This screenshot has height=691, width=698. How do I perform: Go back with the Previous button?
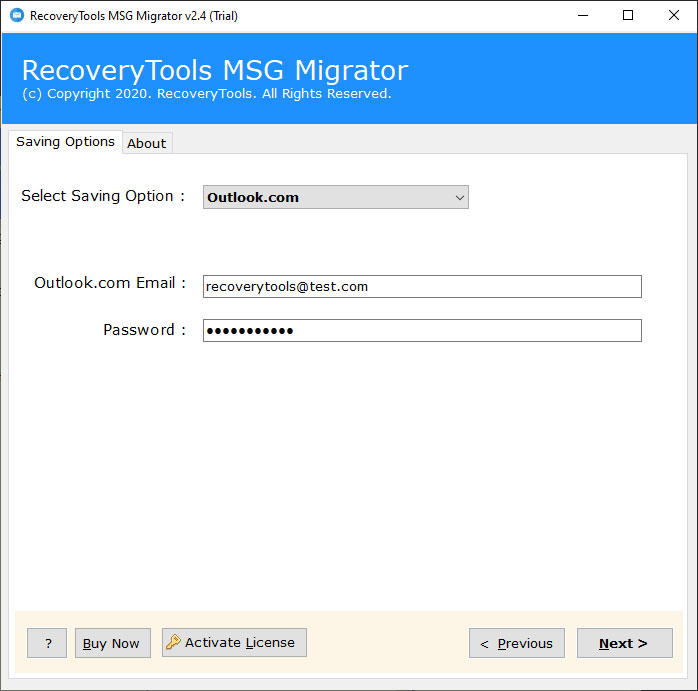click(x=517, y=643)
